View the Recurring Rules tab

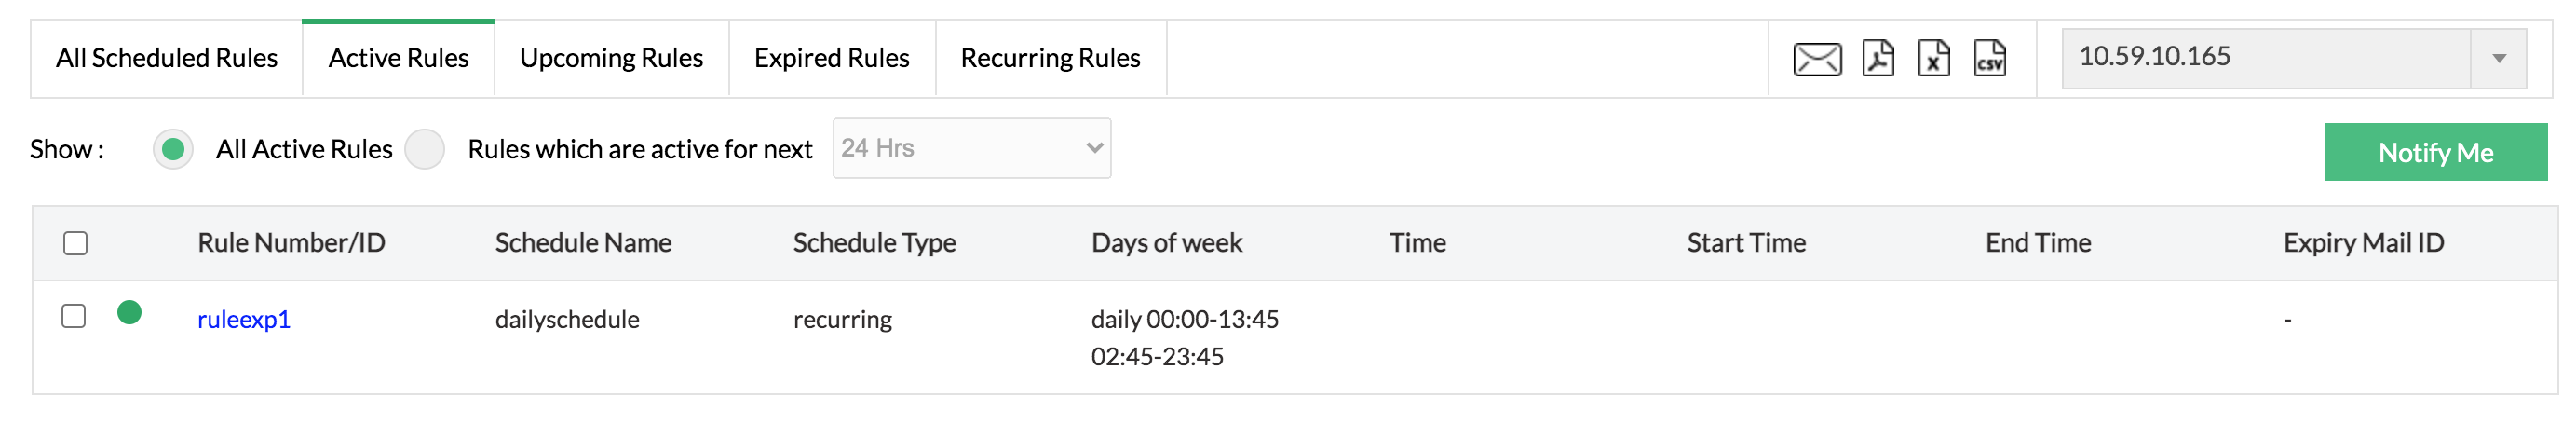click(x=1050, y=59)
